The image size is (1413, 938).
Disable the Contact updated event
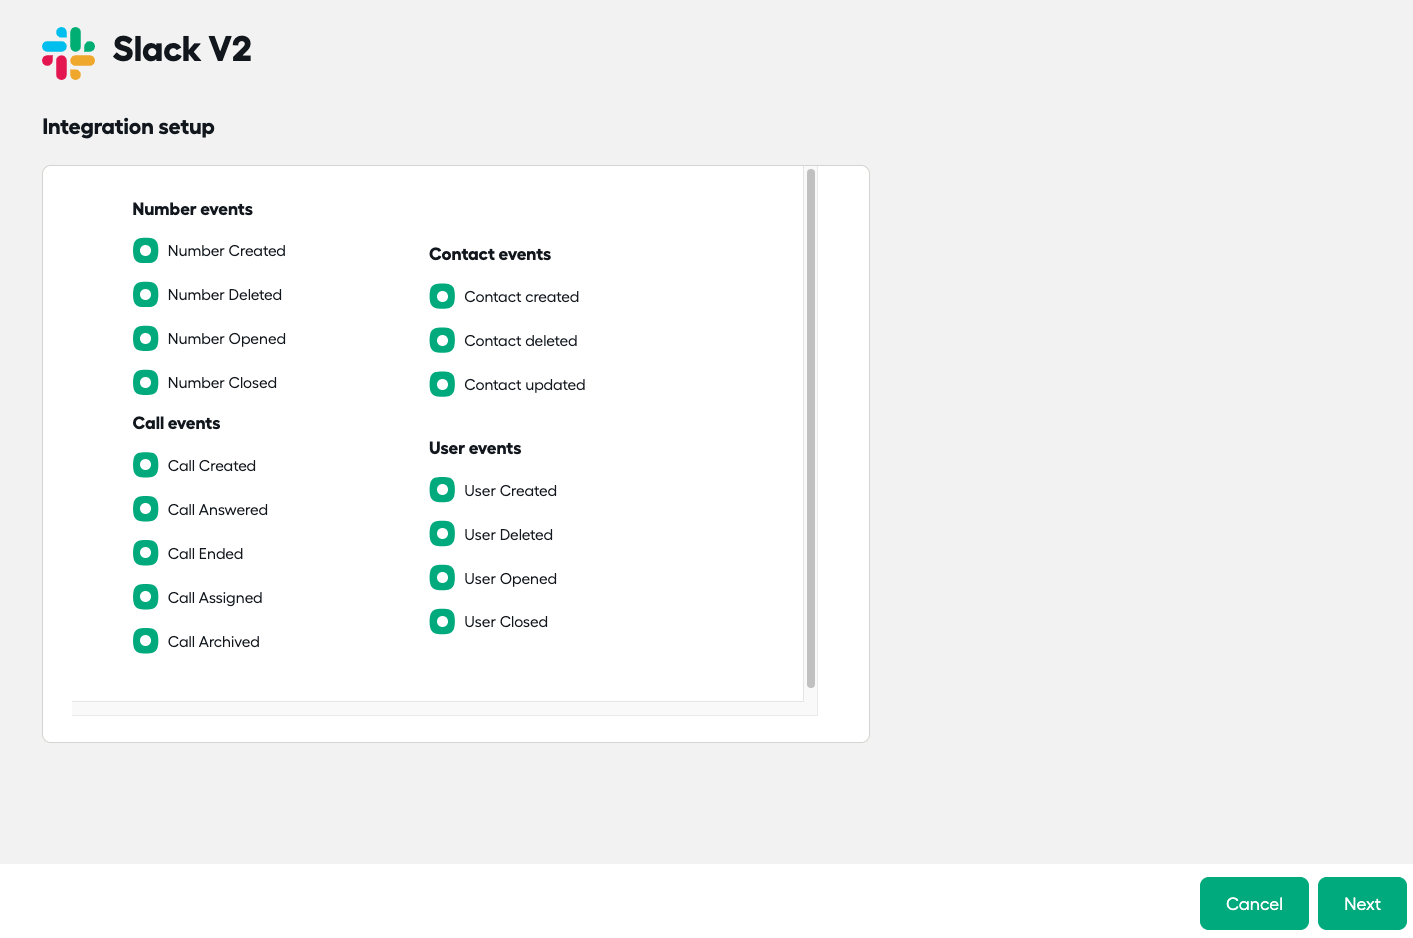coord(442,385)
